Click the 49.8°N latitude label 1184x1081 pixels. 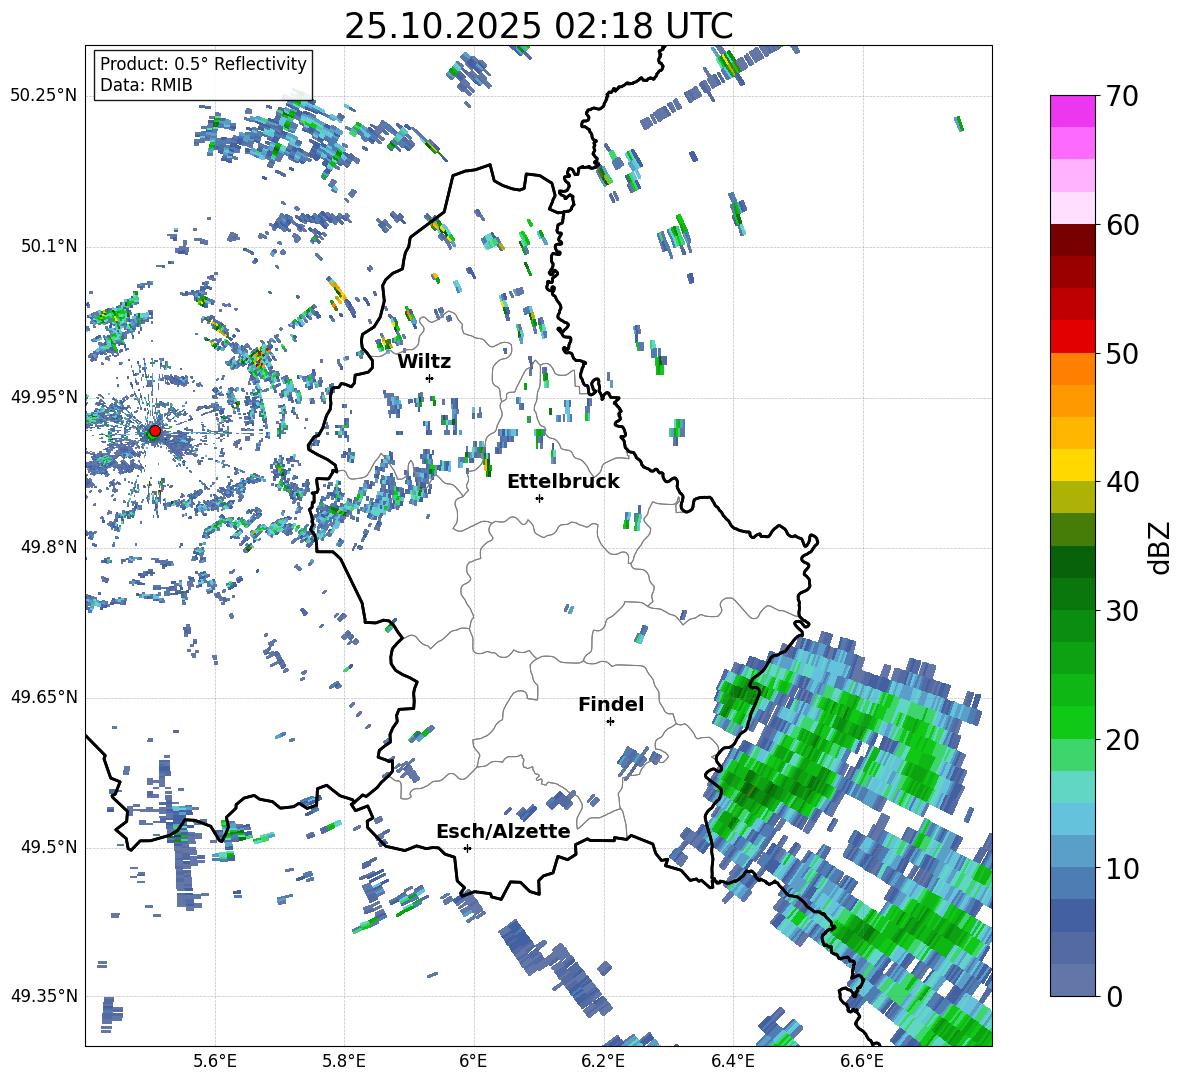coord(48,547)
